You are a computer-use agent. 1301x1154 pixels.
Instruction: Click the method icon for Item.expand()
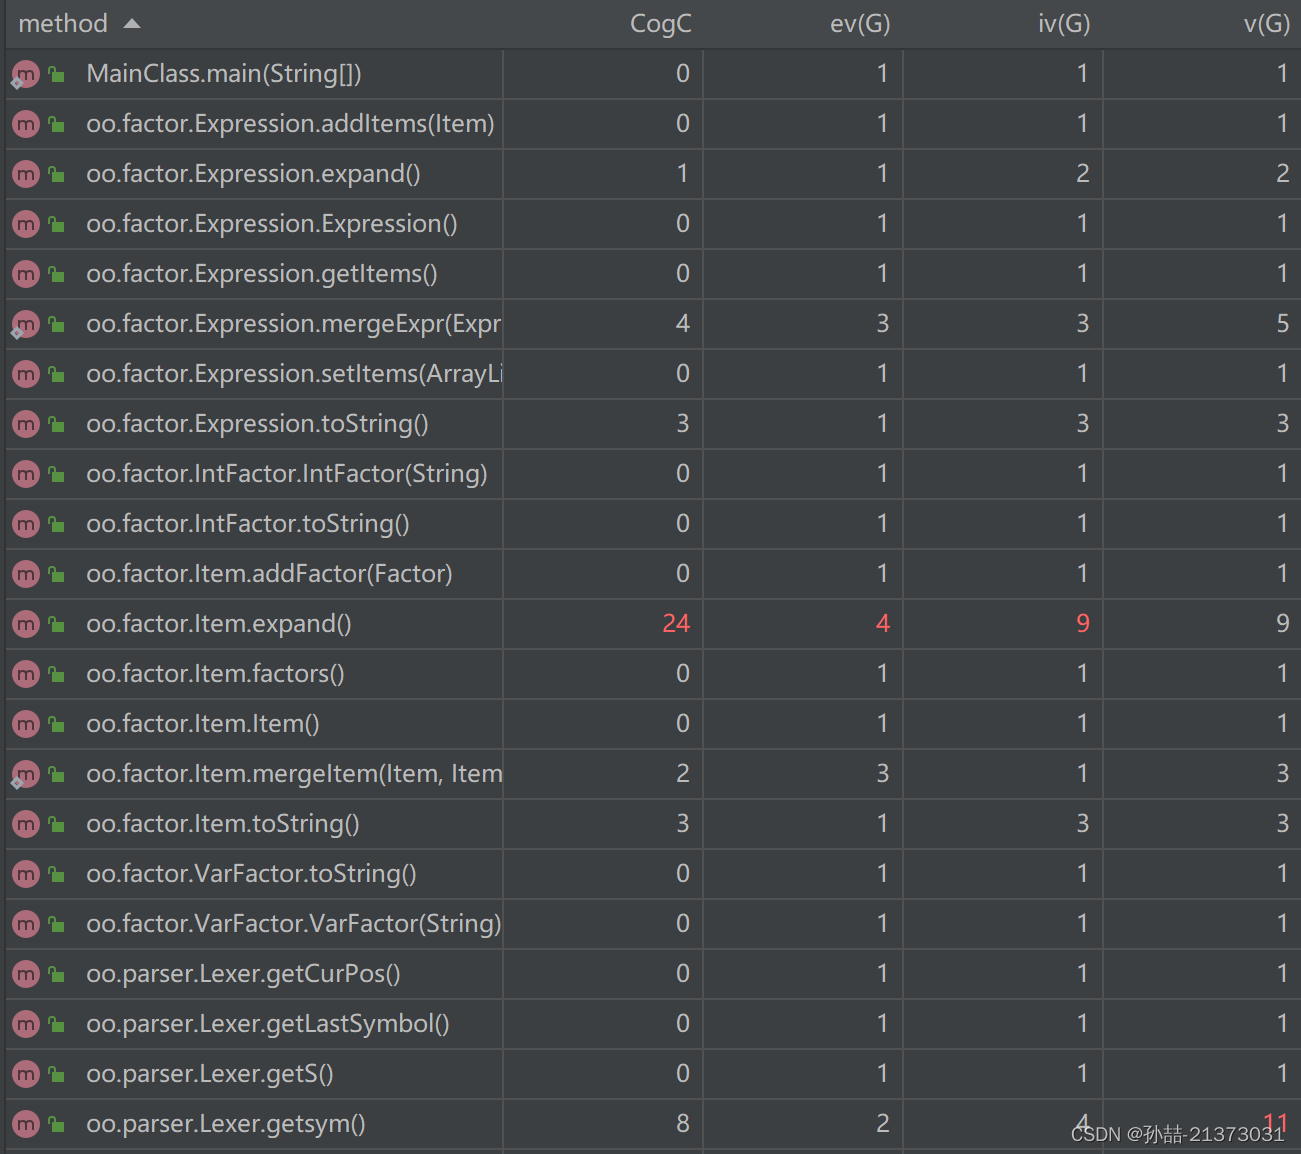pos(26,624)
